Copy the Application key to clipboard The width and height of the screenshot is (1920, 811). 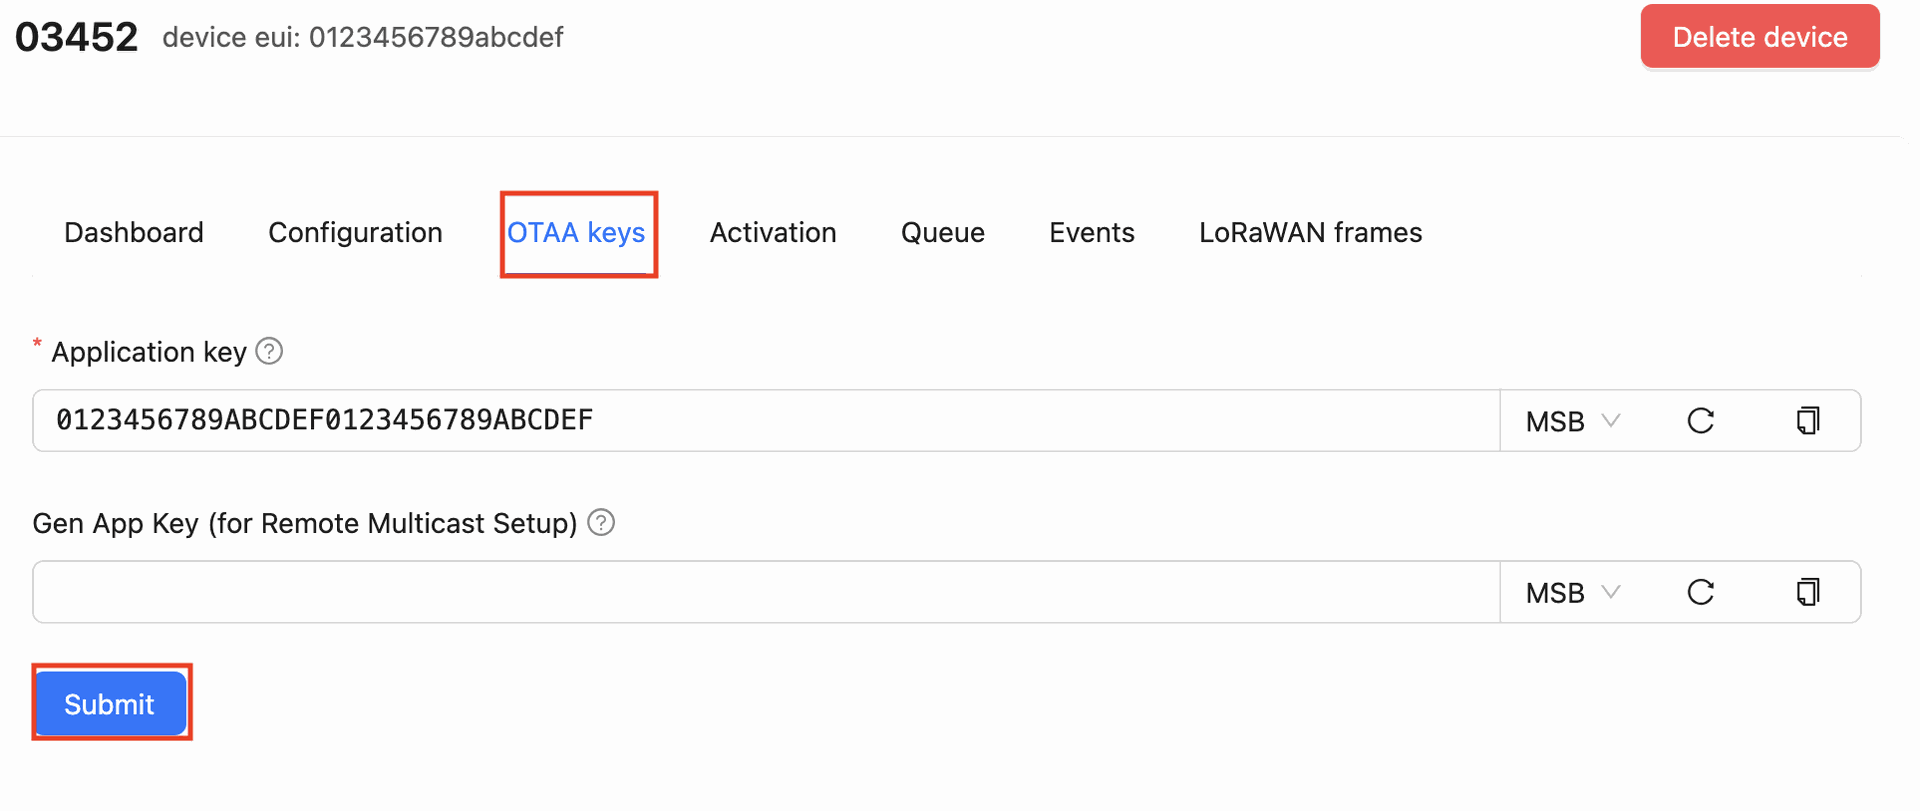(x=1807, y=421)
